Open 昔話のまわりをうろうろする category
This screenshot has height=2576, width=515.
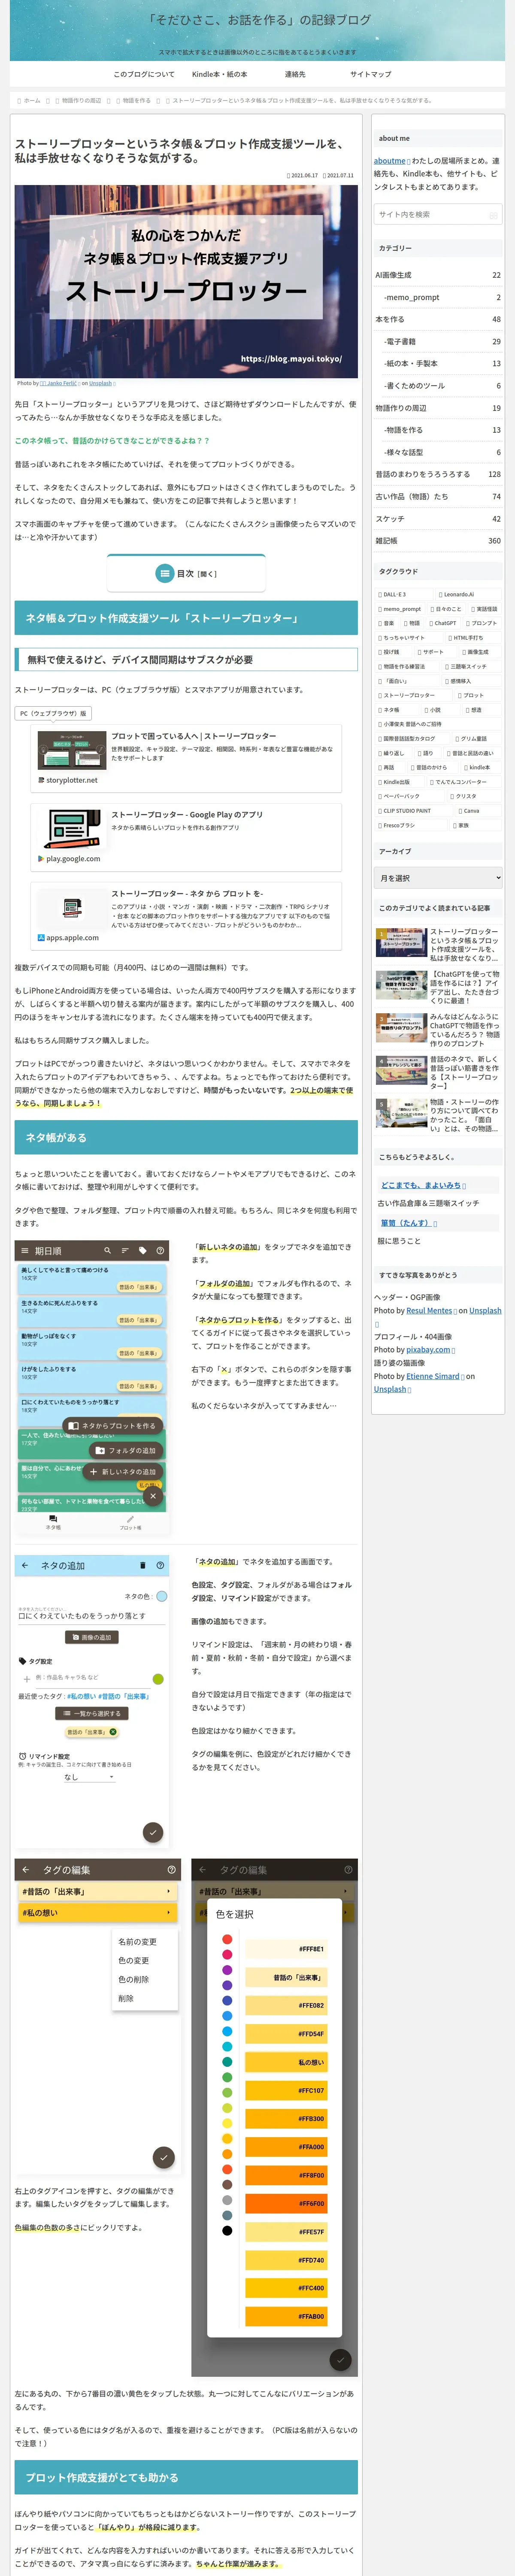point(438,474)
